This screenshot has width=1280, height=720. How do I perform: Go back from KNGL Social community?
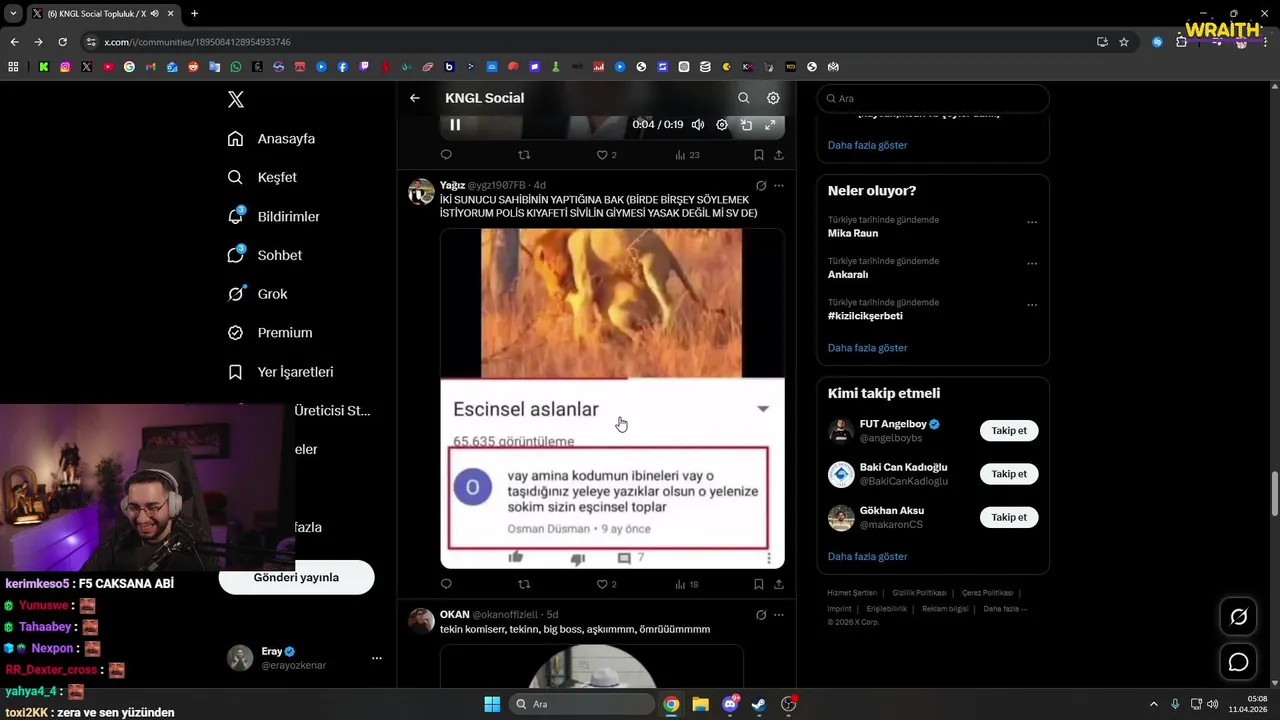coord(415,98)
